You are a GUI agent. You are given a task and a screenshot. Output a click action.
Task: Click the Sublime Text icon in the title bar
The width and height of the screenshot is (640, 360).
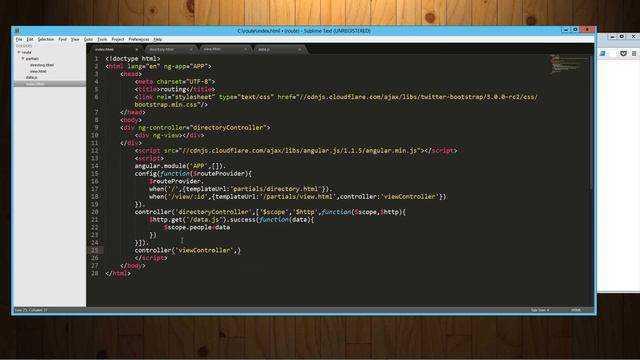(17, 31)
